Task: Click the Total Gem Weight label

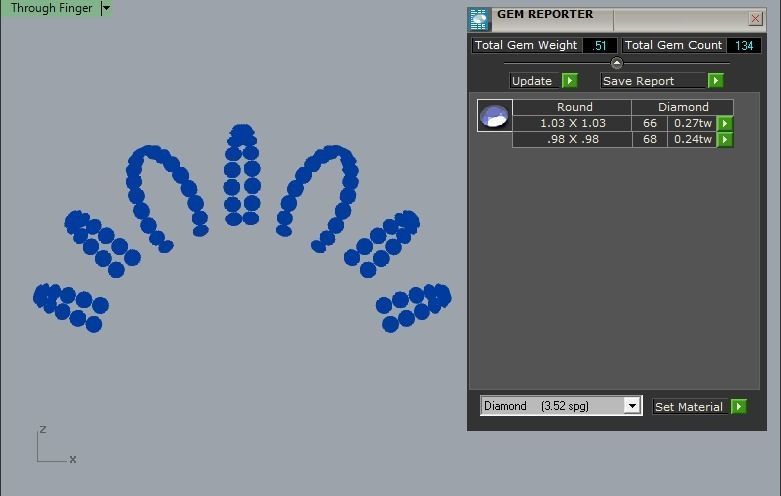Action: pyautogui.click(x=526, y=45)
